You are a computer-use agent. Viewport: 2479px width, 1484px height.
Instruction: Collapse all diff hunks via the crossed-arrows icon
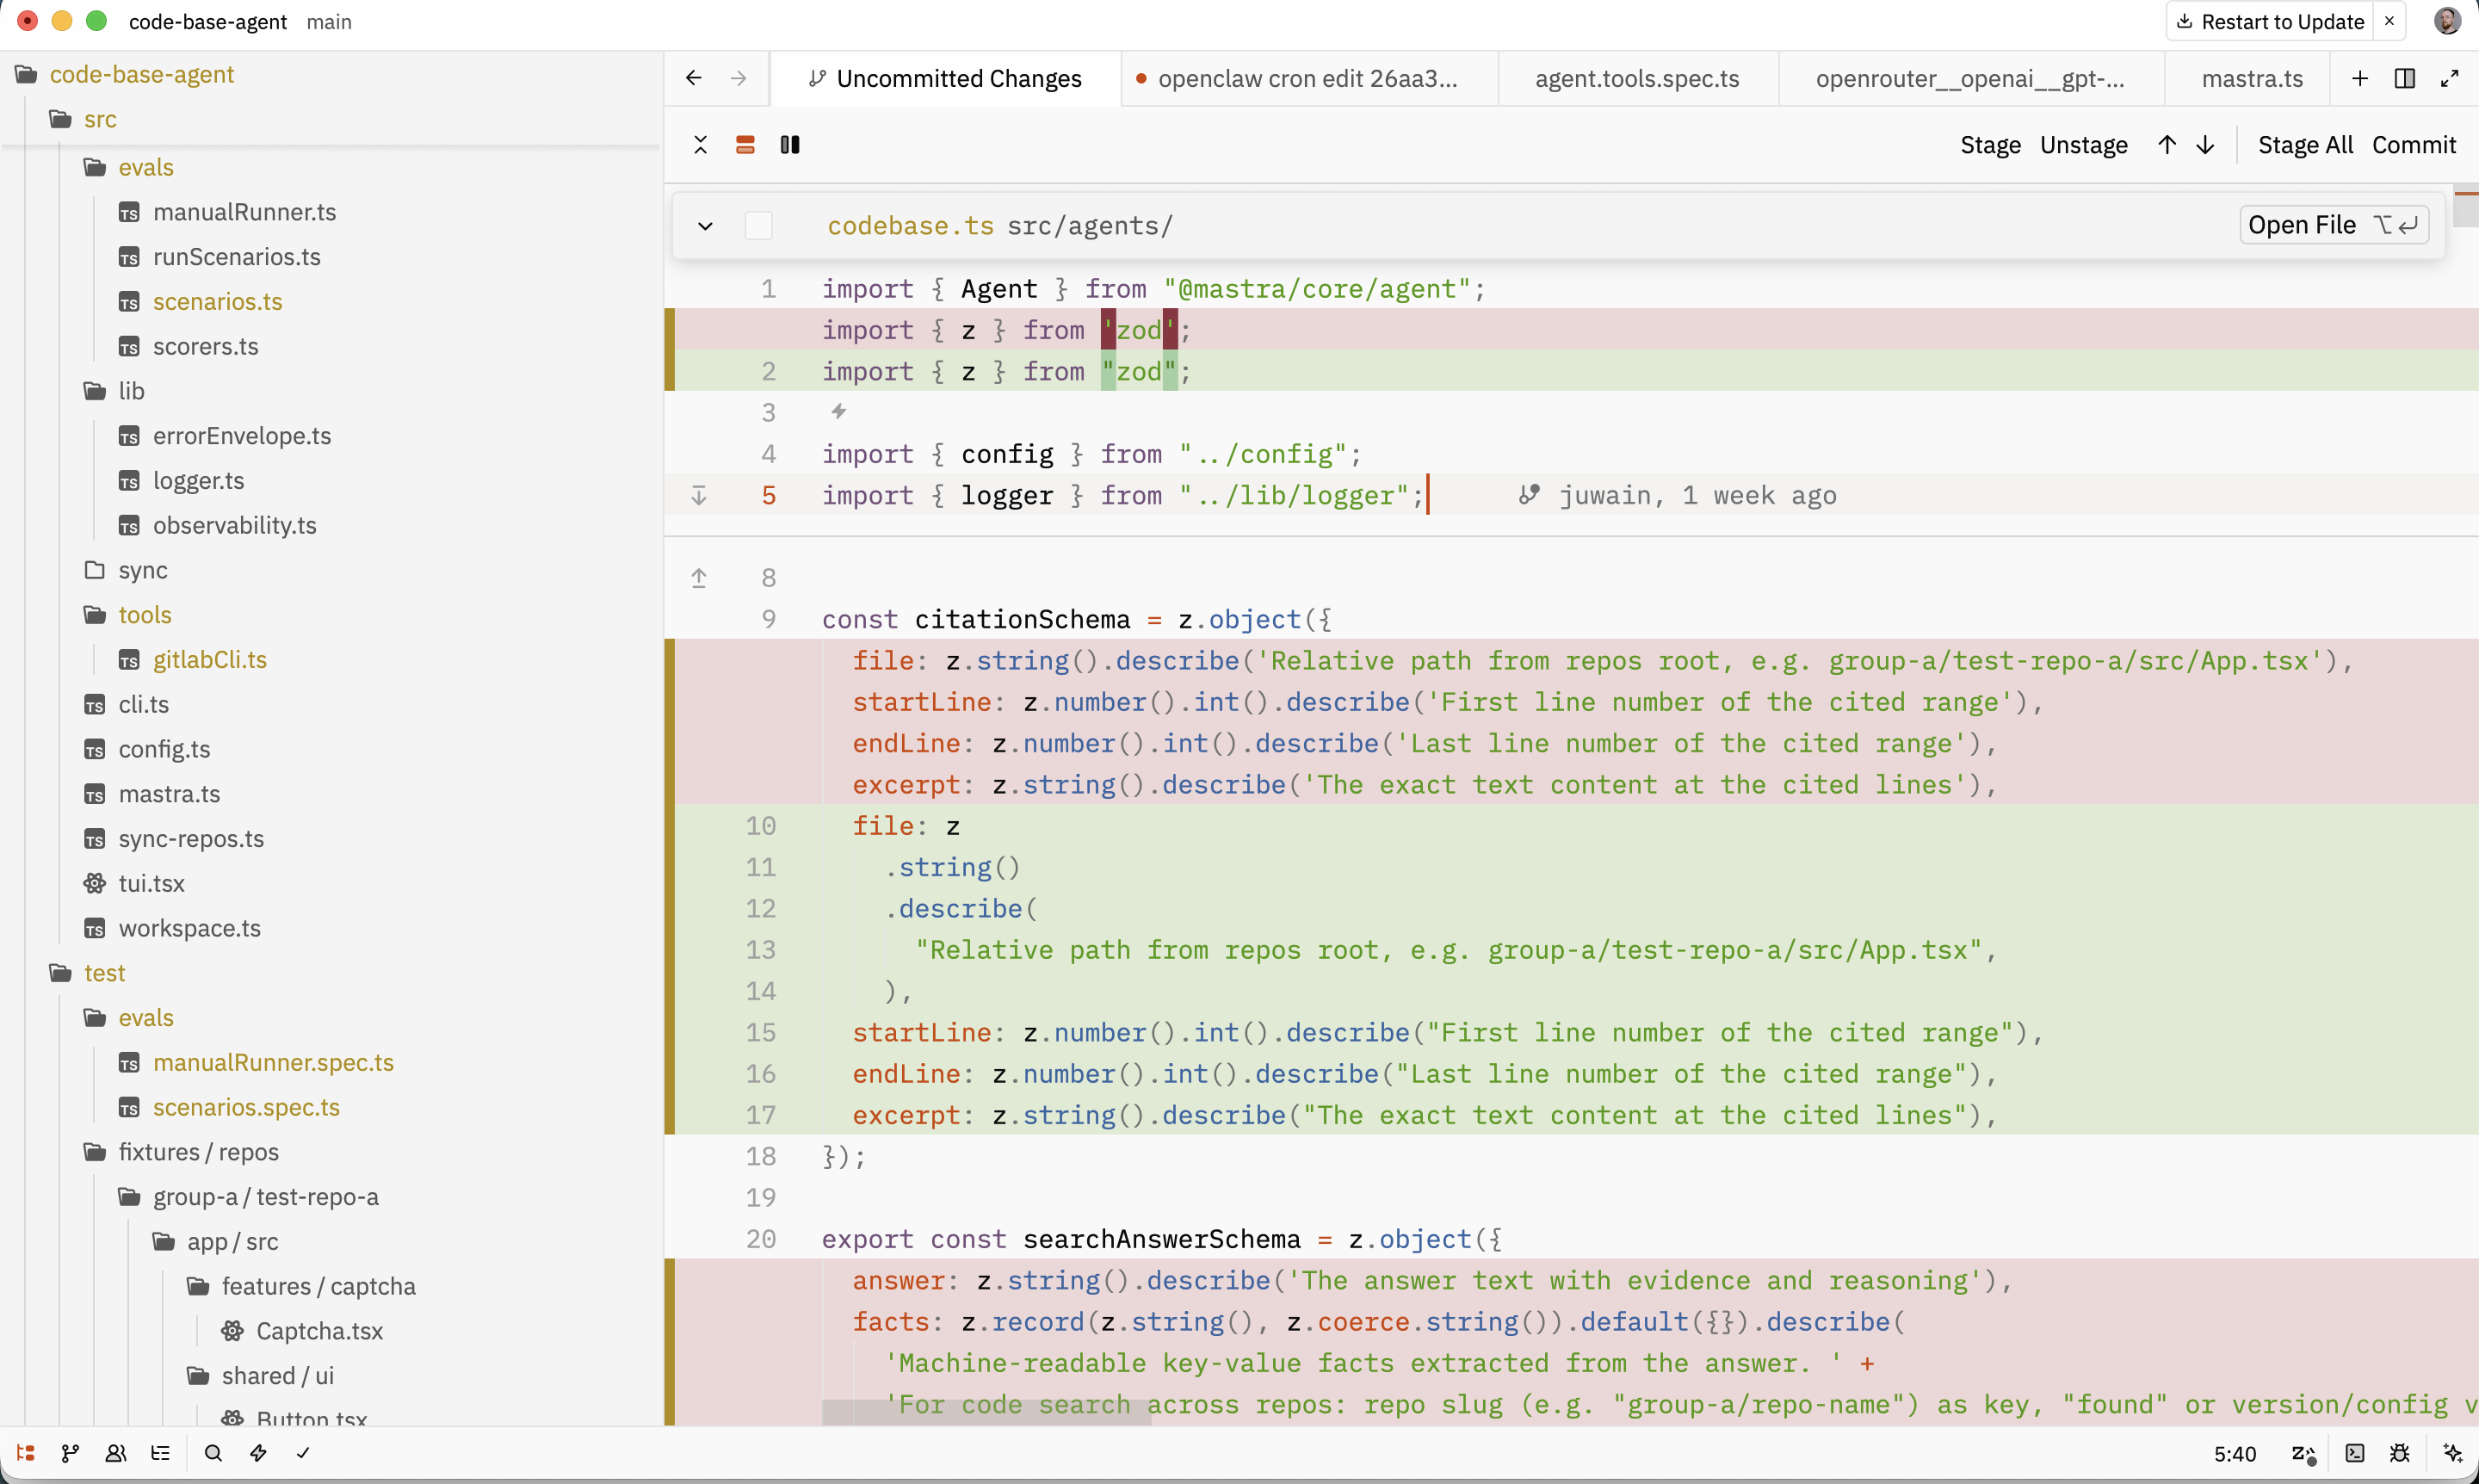(x=700, y=145)
